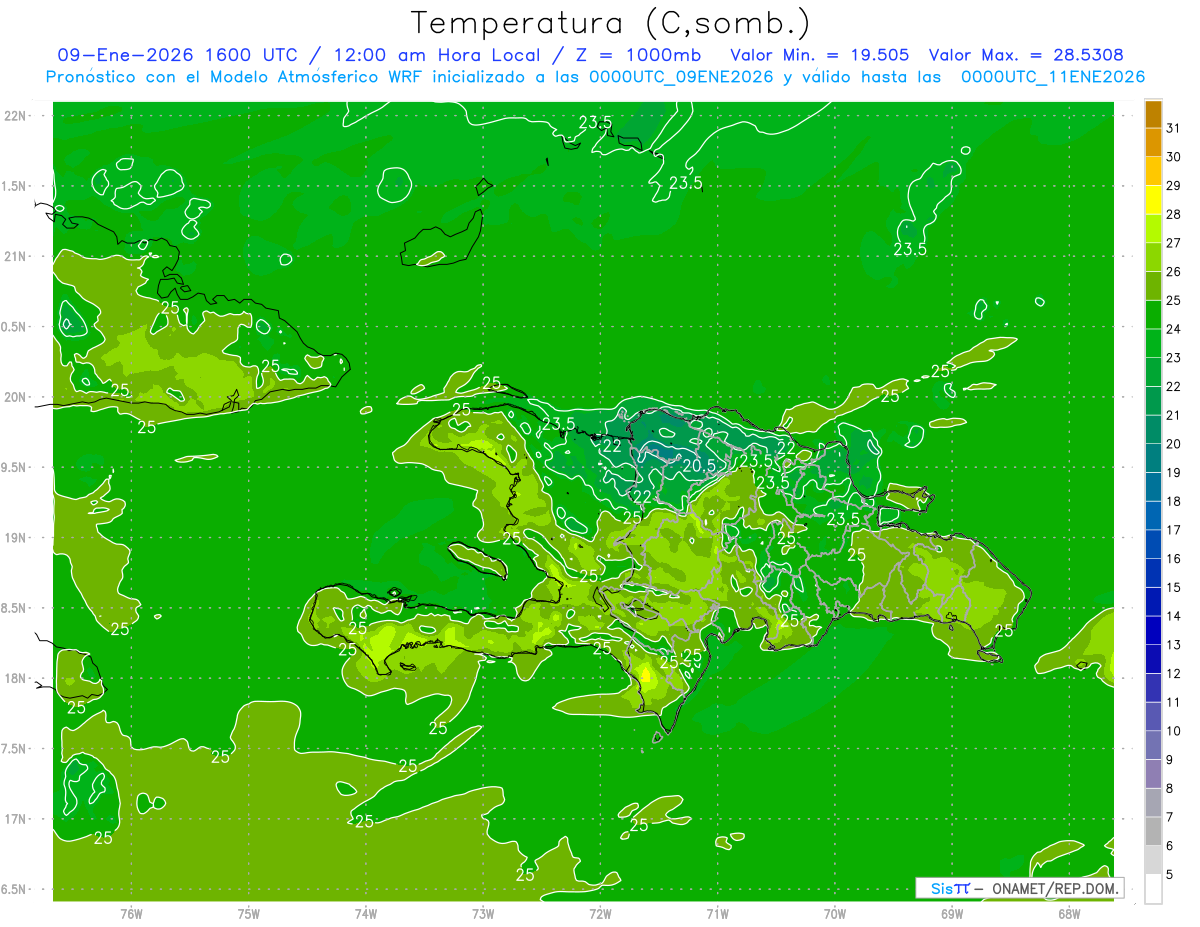
Task: Click the color bar value label "18"
Action: coord(1174,501)
